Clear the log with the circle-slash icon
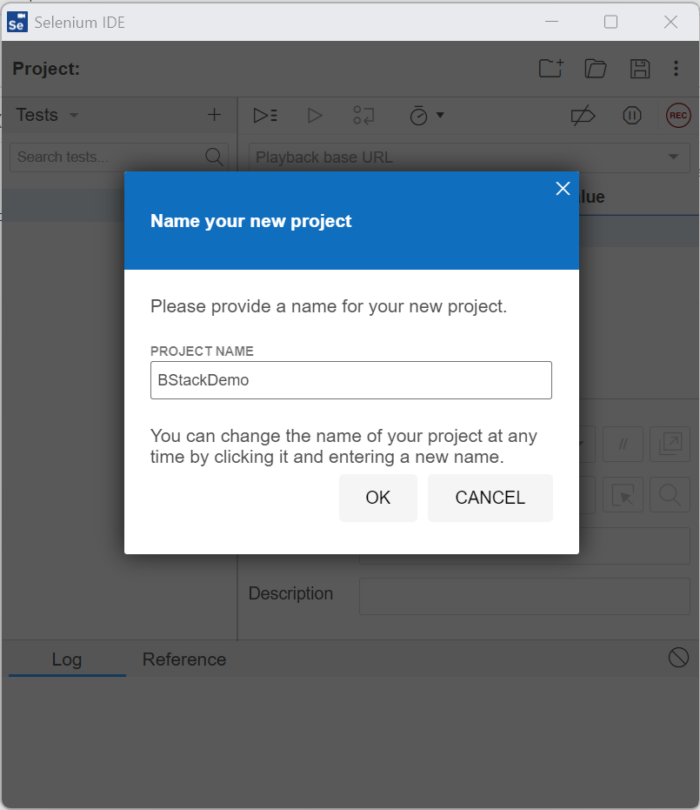Viewport: 700px width, 810px height. click(677, 658)
